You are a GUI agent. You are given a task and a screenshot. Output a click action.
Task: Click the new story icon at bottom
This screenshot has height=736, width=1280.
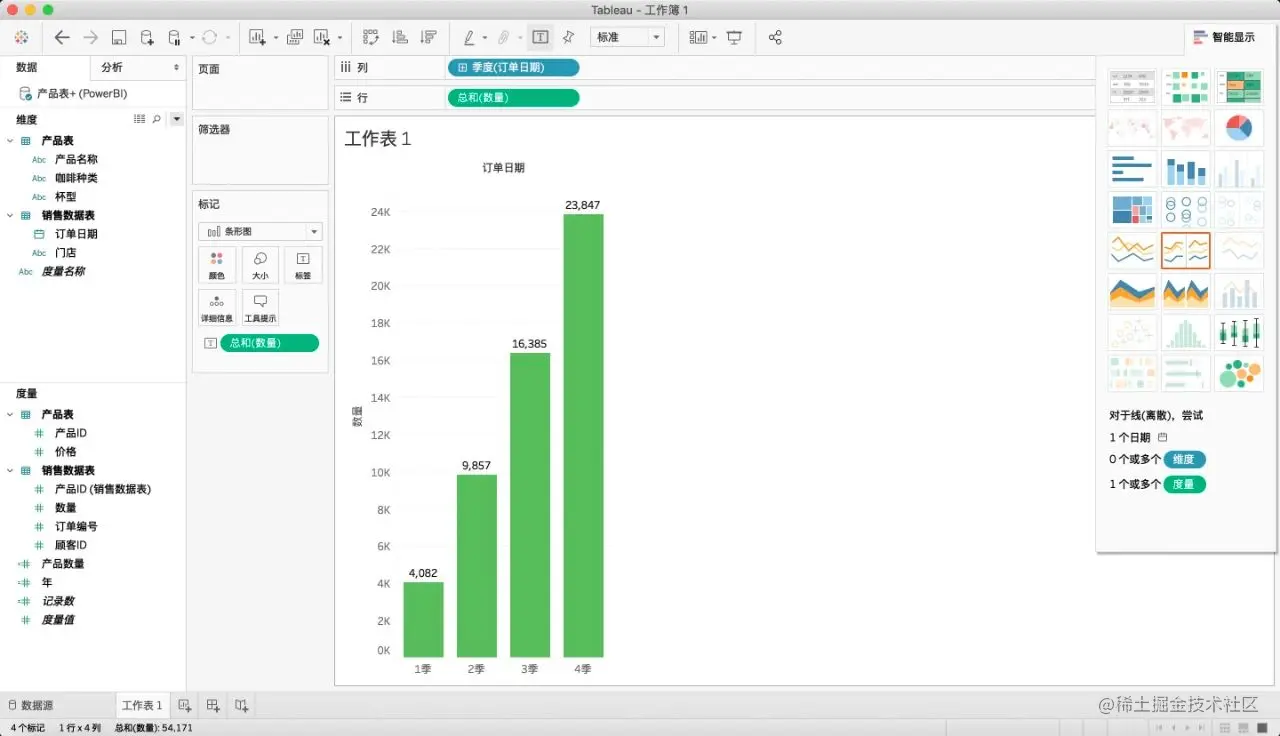tap(241, 705)
